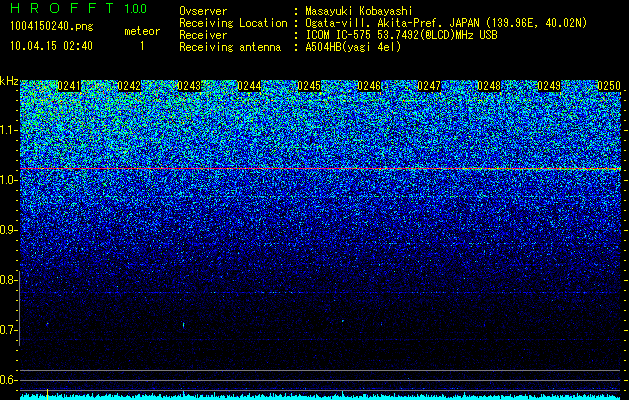Click the 0.9 kHz axis label
Image resolution: width=629 pixels, height=400 pixels.
pos(8,230)
